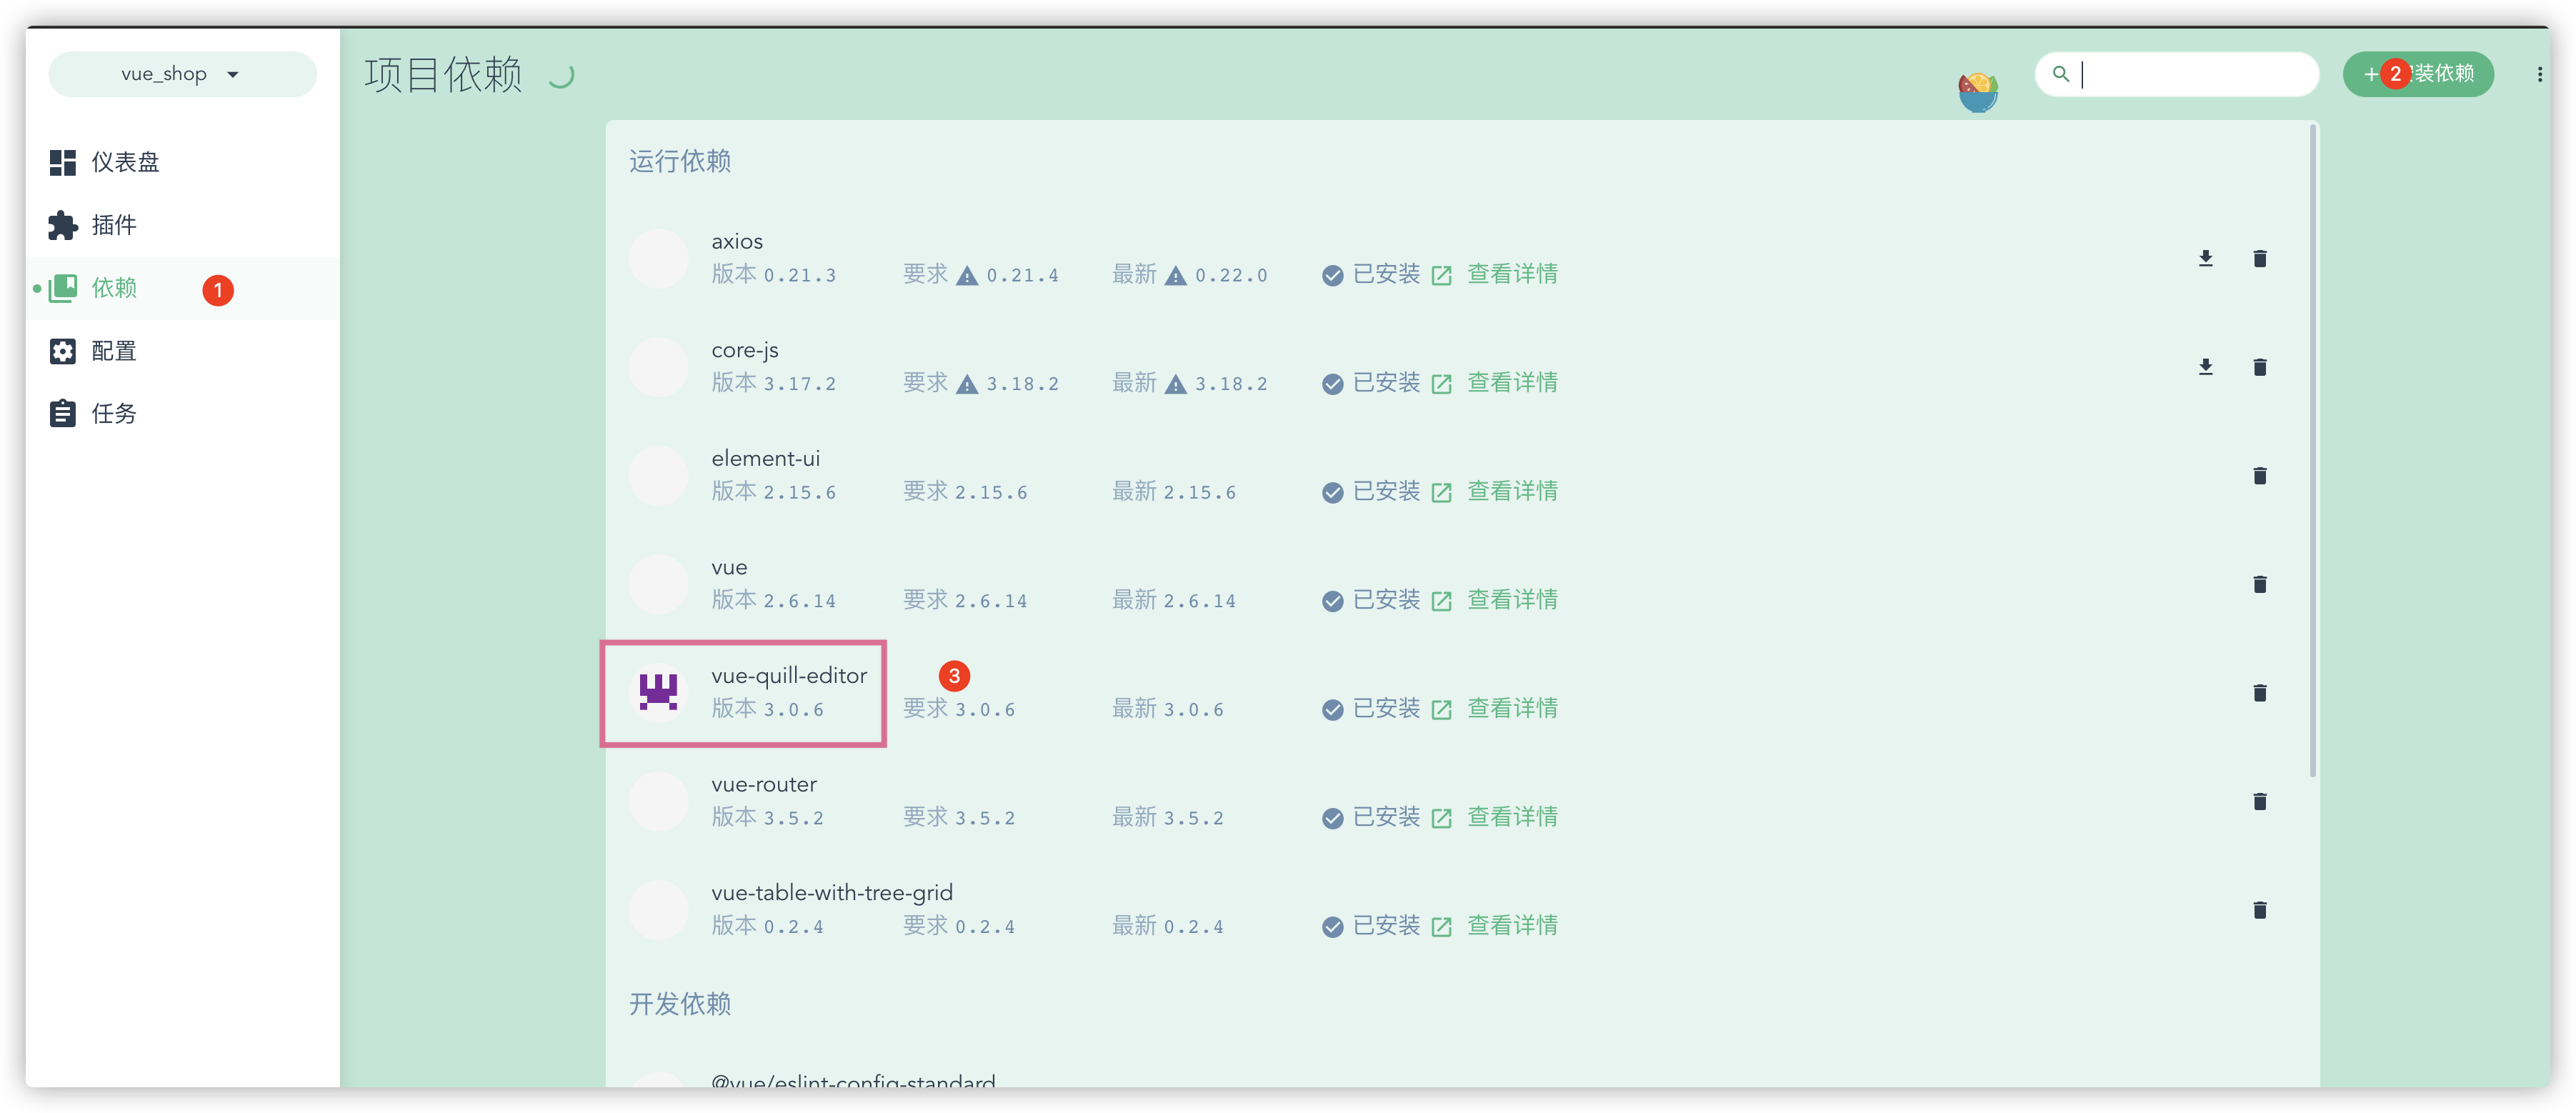Open the three-dot more options menu
Image resolution: width=2576 pixels, height=1113 pixels.
coord(2539,74)
